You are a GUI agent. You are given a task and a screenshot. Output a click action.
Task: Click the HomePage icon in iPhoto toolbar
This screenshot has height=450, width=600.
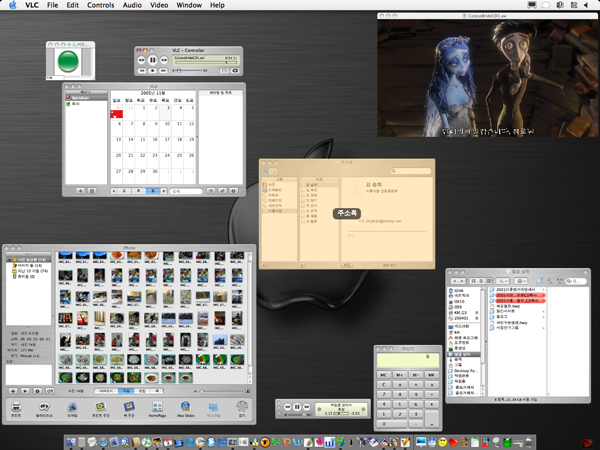point(157,408)
